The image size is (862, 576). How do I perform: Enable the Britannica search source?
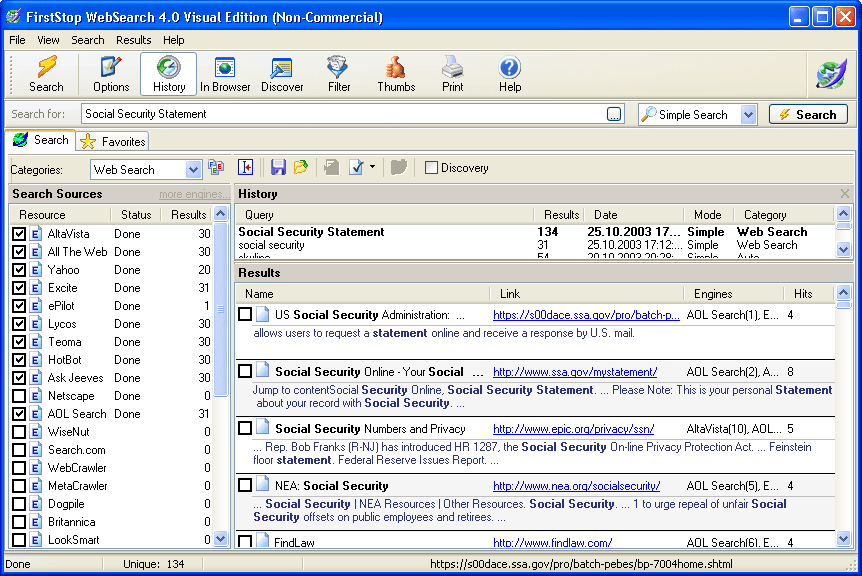[19, 522]
